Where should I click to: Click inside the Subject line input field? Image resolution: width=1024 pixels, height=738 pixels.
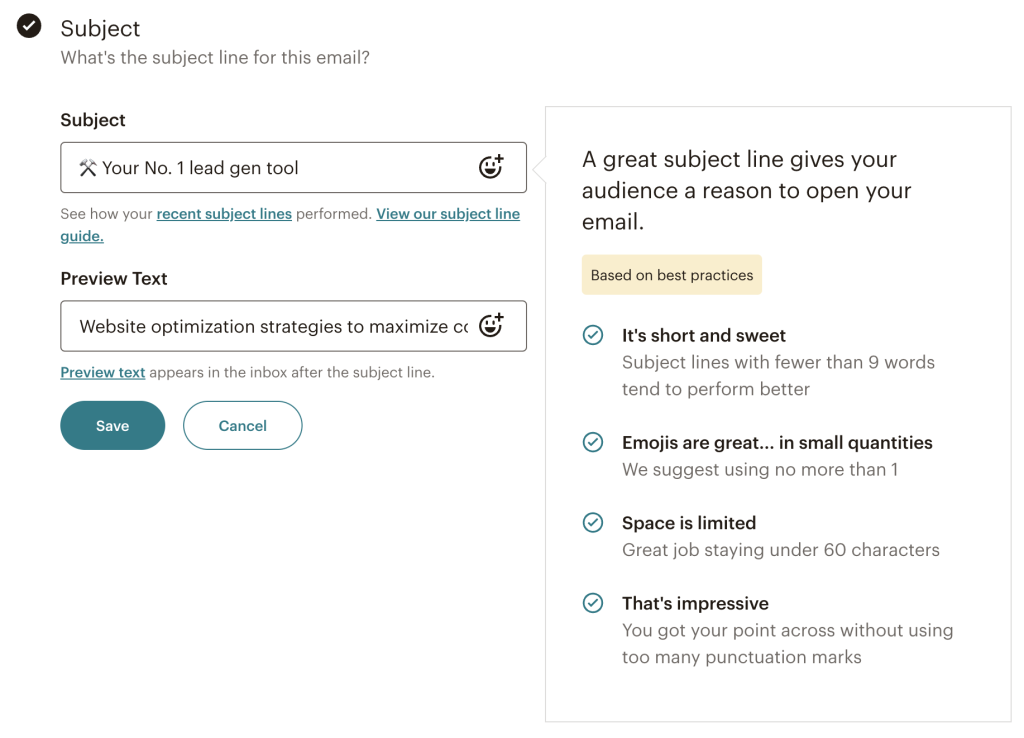270,168
